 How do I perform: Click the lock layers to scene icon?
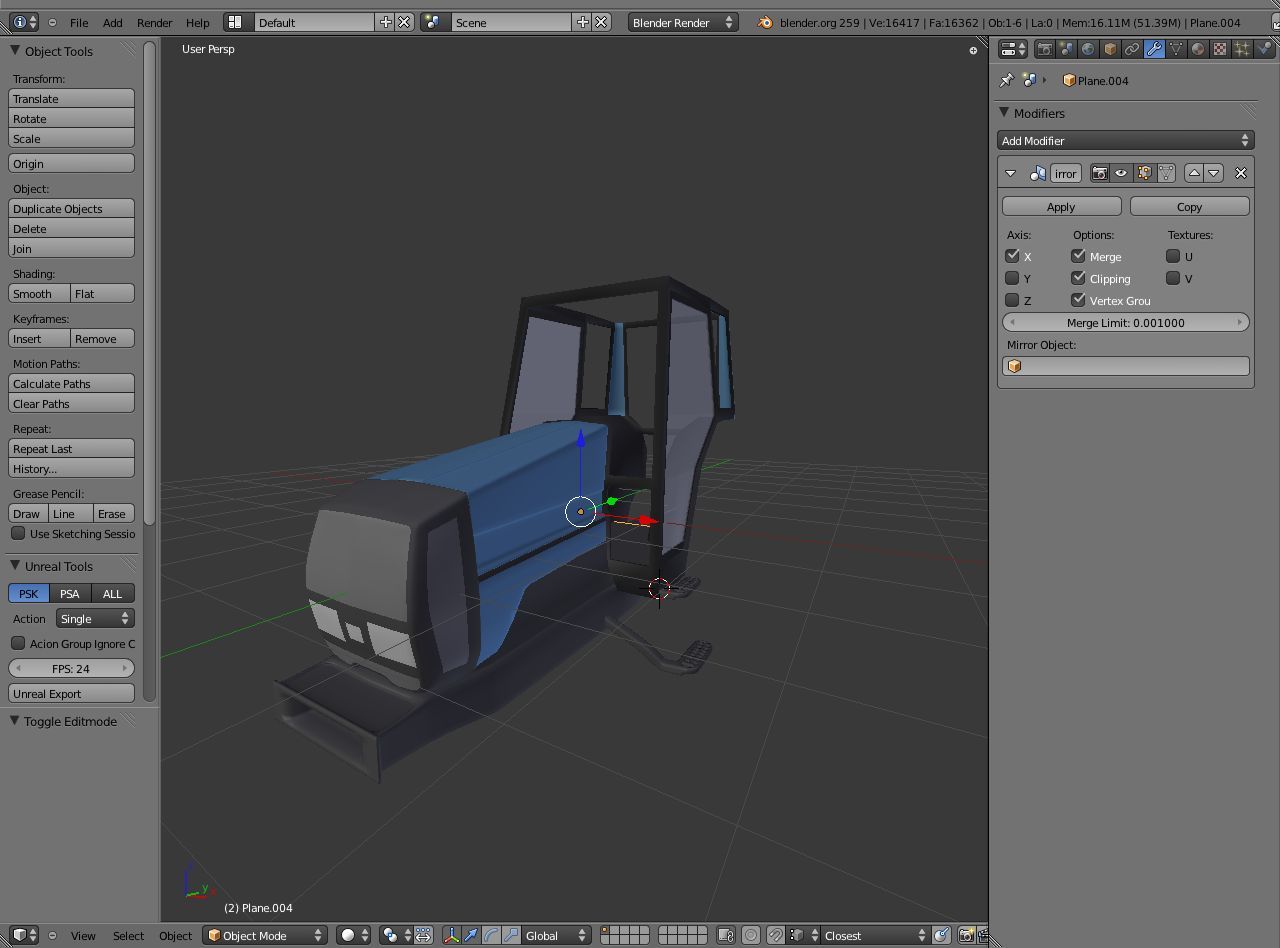[x=726, y=935]
